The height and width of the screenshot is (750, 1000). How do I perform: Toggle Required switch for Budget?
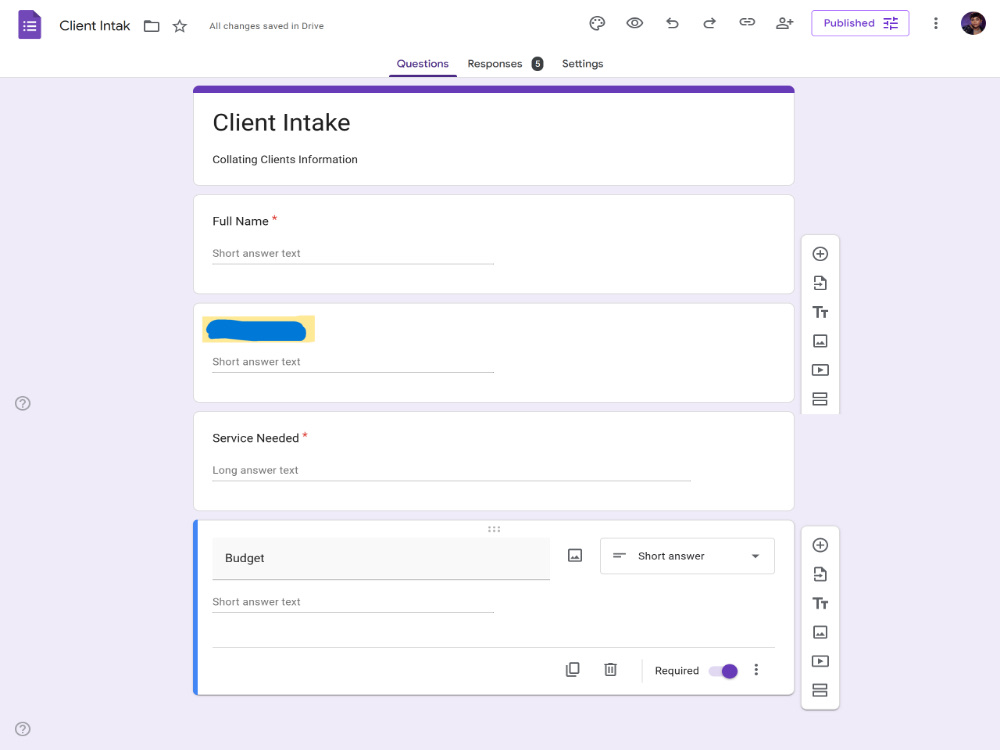(723, 671)
